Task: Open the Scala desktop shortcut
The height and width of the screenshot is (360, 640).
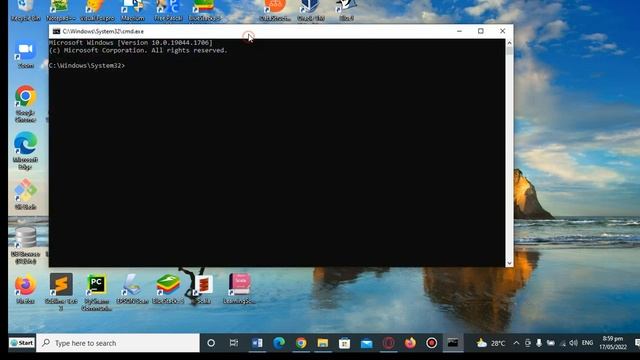Action: (203, 289)
